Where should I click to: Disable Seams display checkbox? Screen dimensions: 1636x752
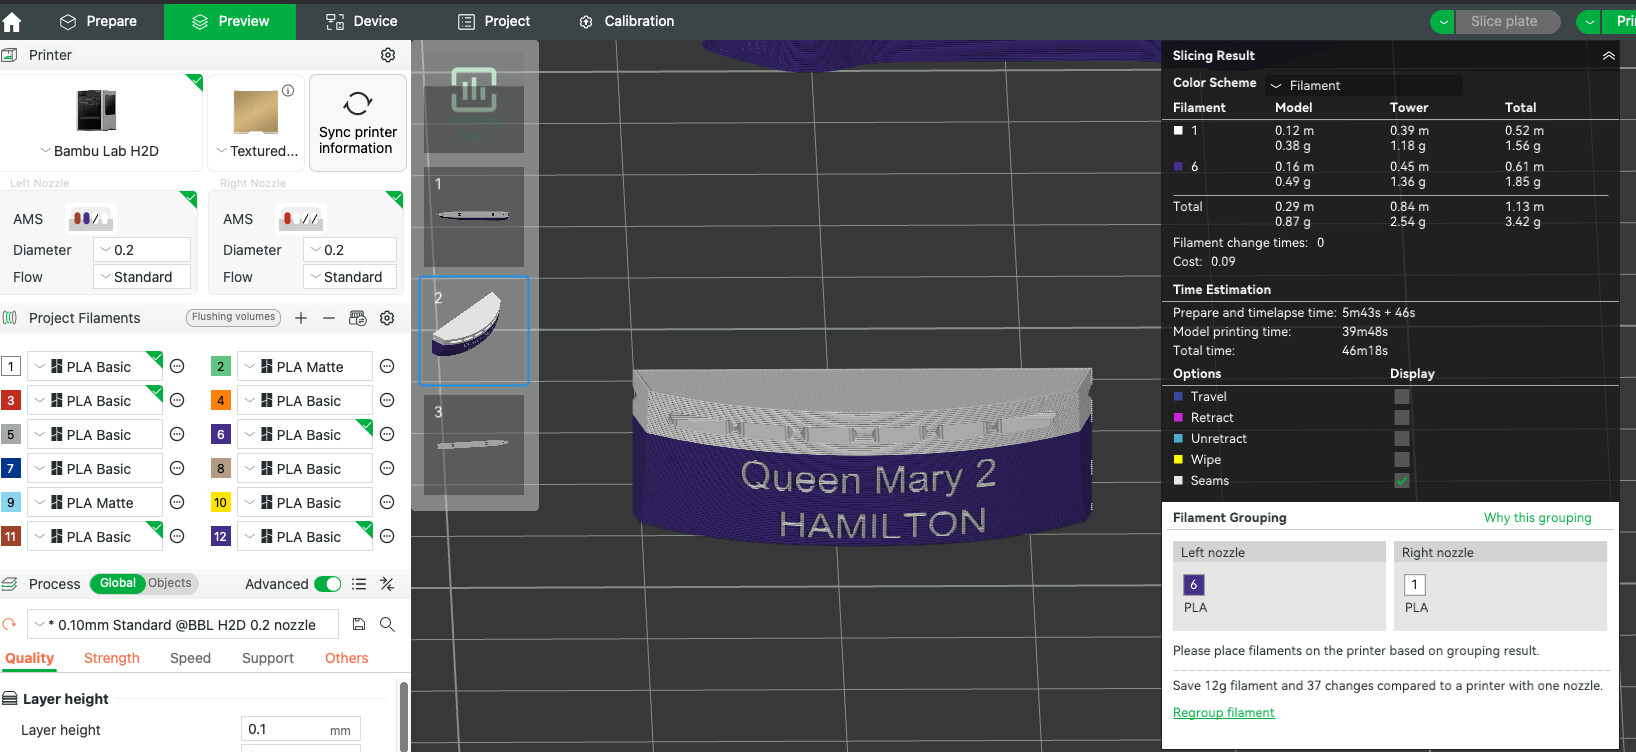click(x=1402, y=481)
